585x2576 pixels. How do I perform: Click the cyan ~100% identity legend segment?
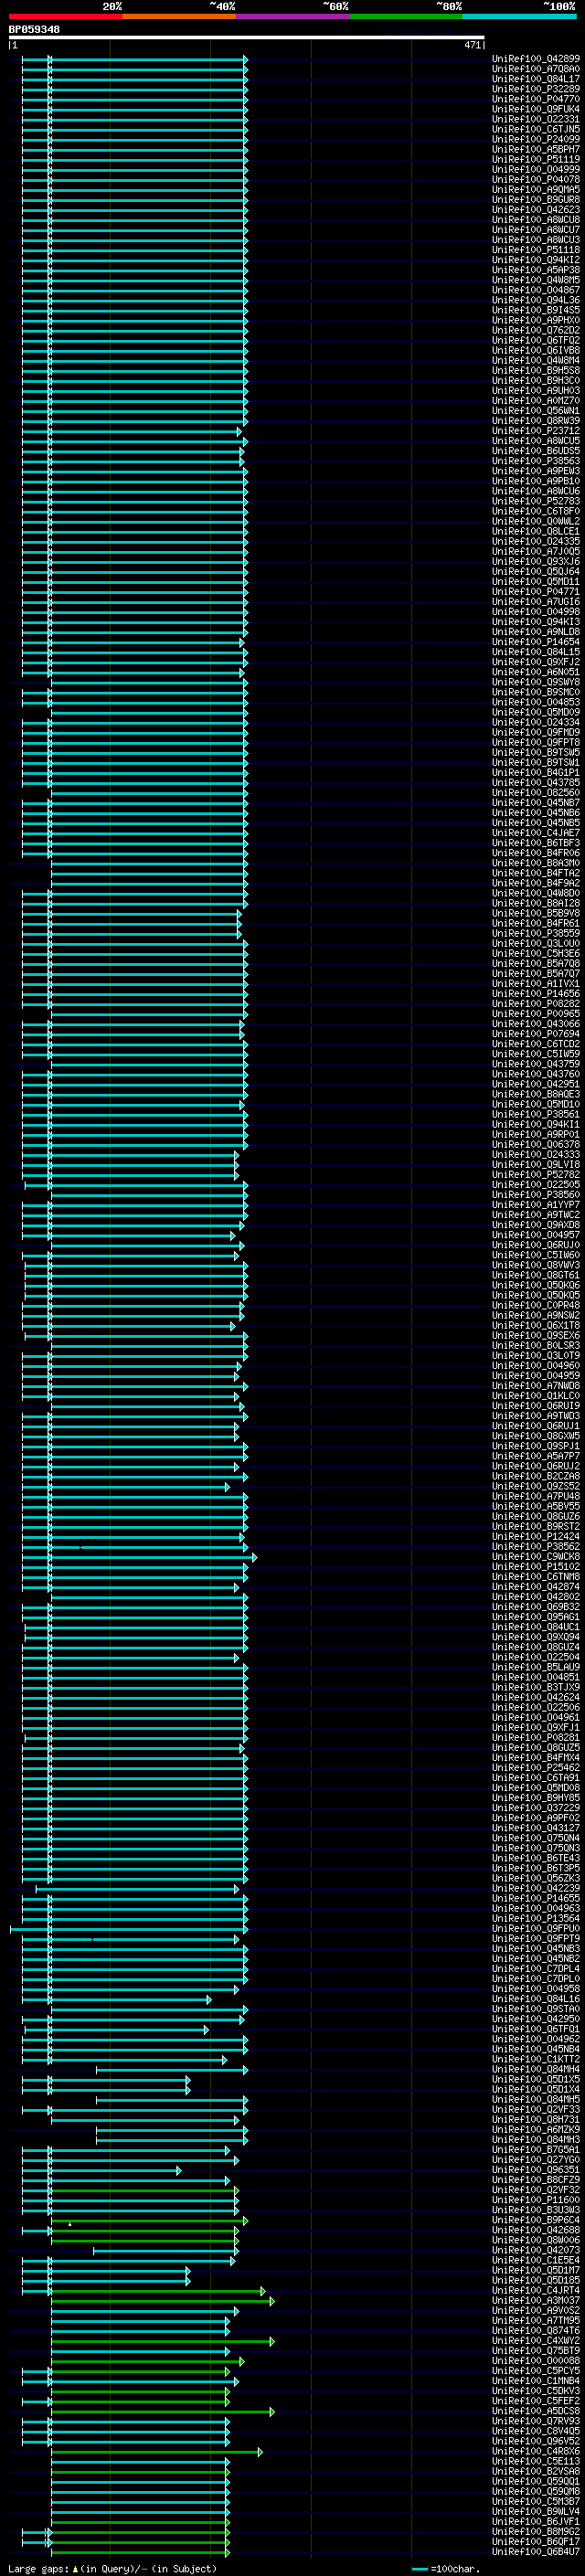point(520,16)
